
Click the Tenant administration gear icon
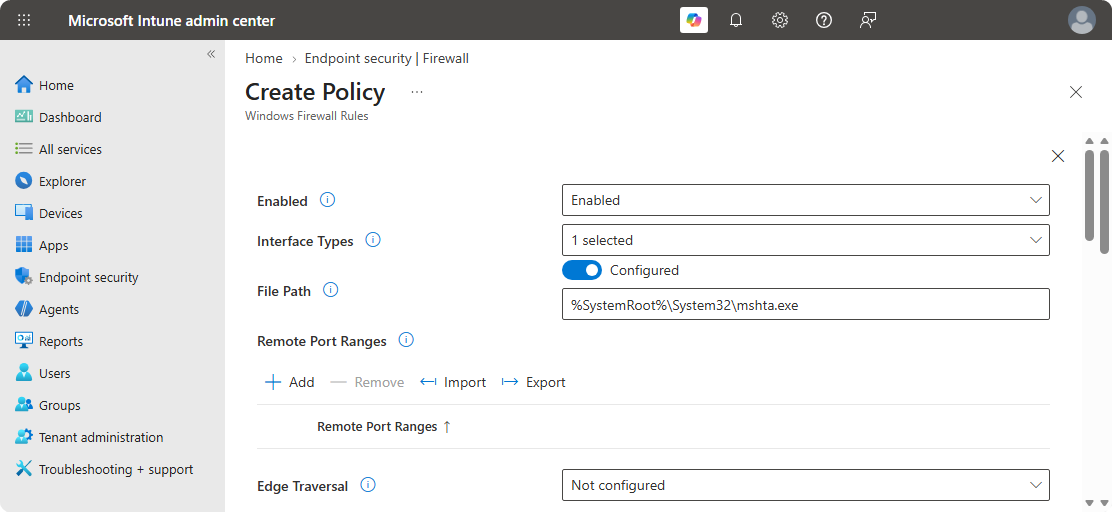tap(24, 437)
